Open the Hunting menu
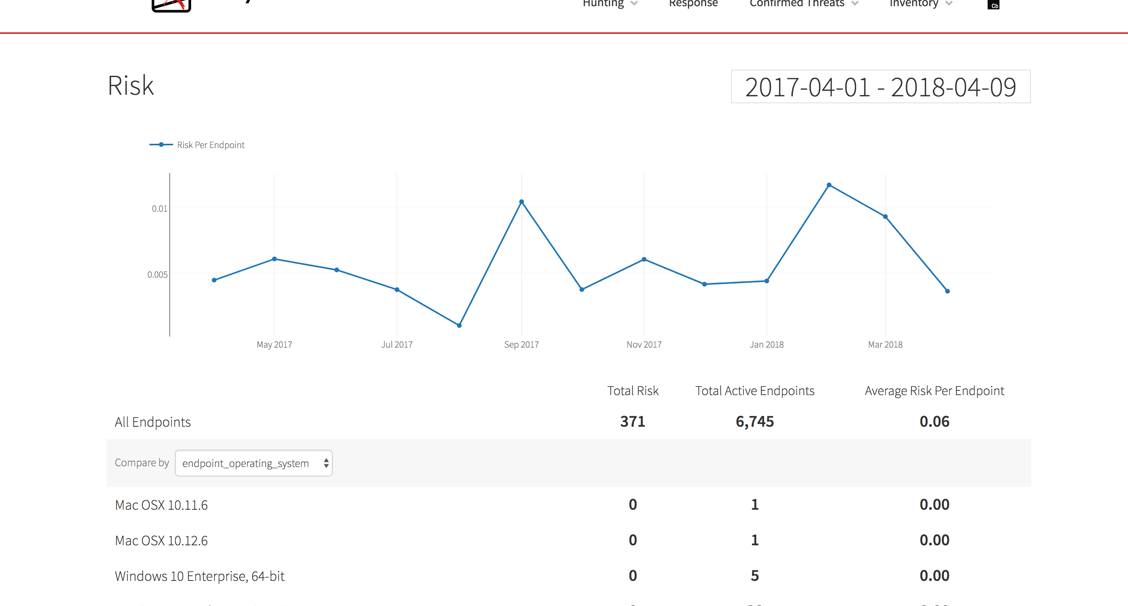Viewport: 1128px width, 606px height. 603,4
